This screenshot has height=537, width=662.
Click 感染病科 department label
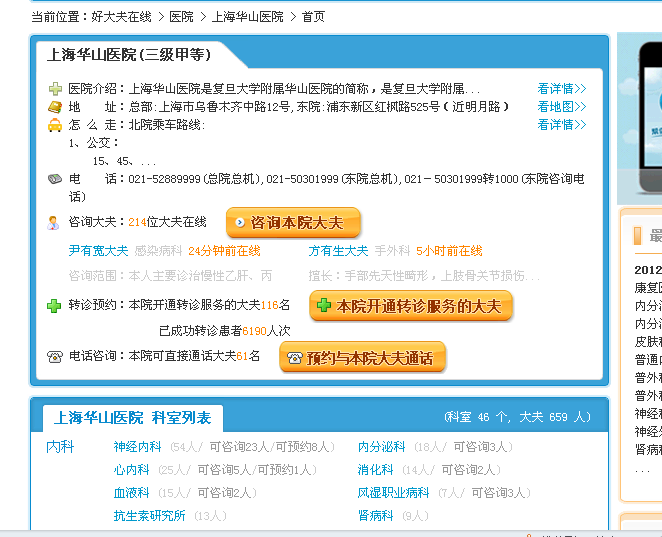tap(158, 251)
